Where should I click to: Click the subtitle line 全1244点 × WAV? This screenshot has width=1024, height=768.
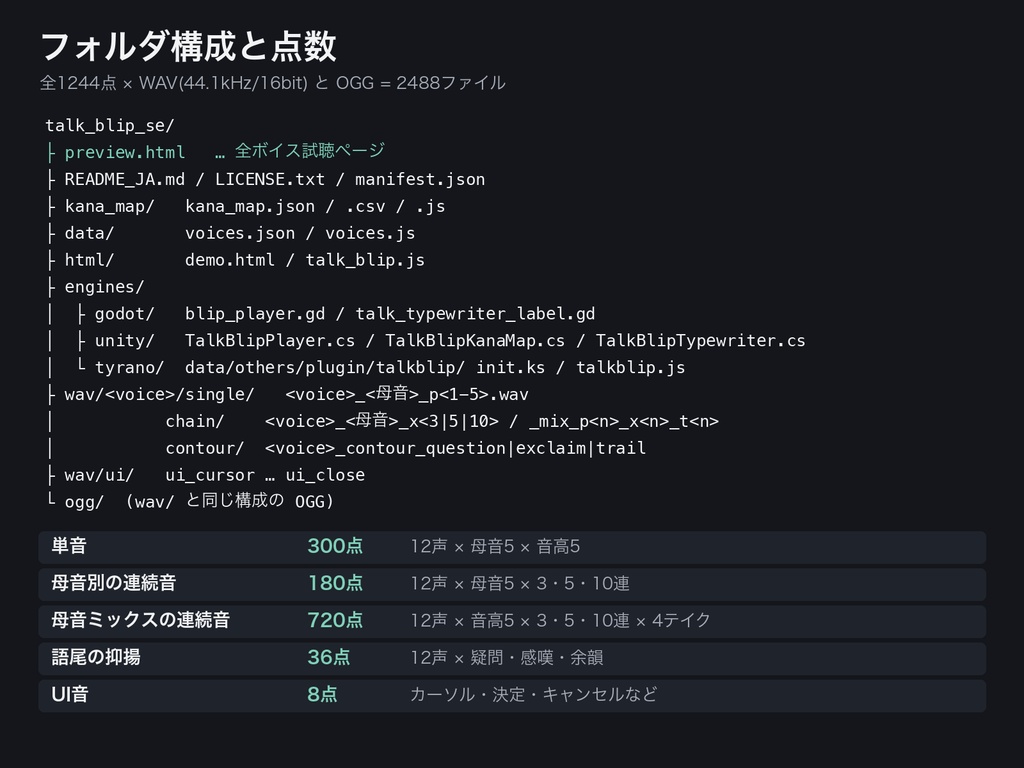[272, 83]
